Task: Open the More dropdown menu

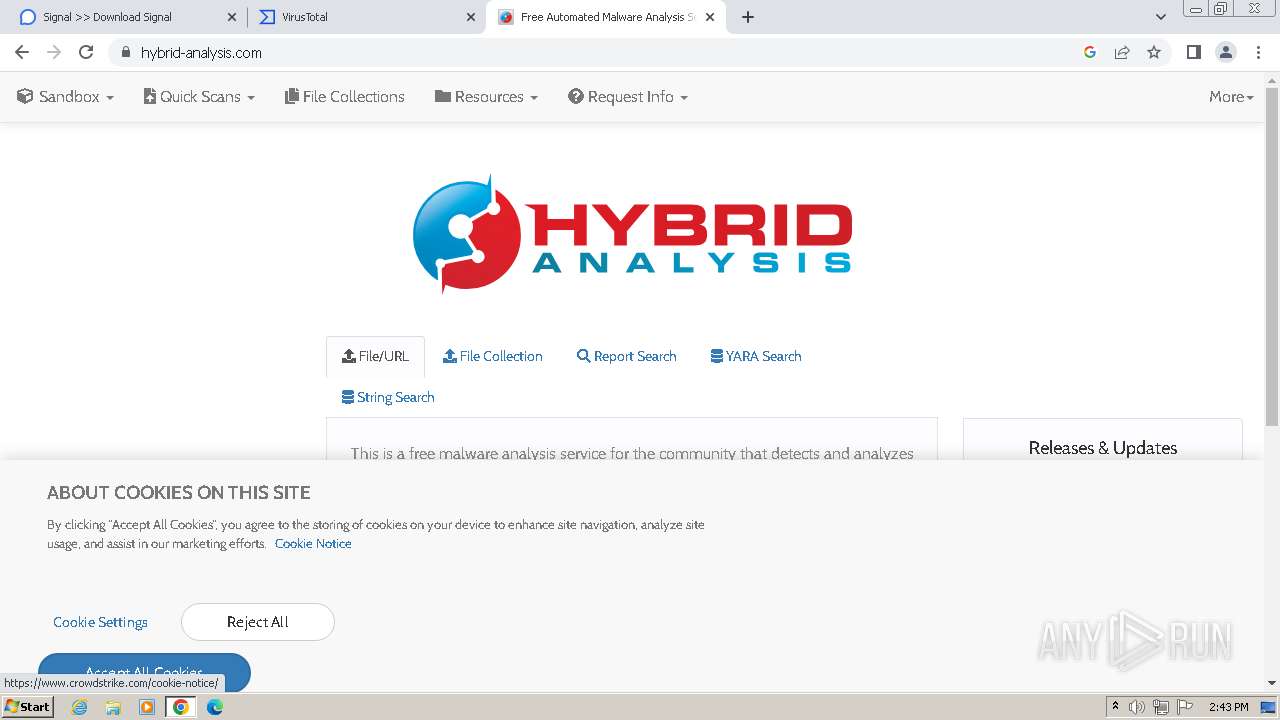Action: click(1231, 97)
